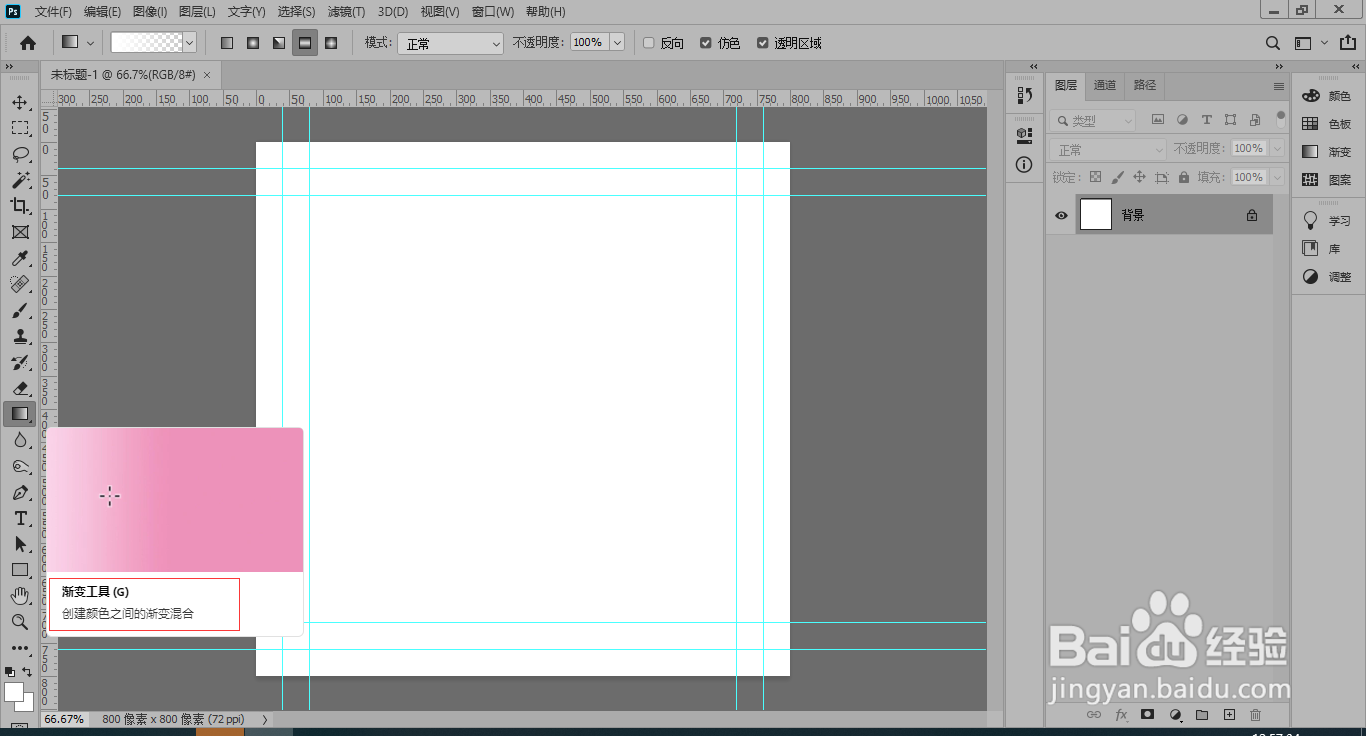Open the 滤镜(T) menu
Viewport: 1366px width, 736px height.
(x=346, y=12)
